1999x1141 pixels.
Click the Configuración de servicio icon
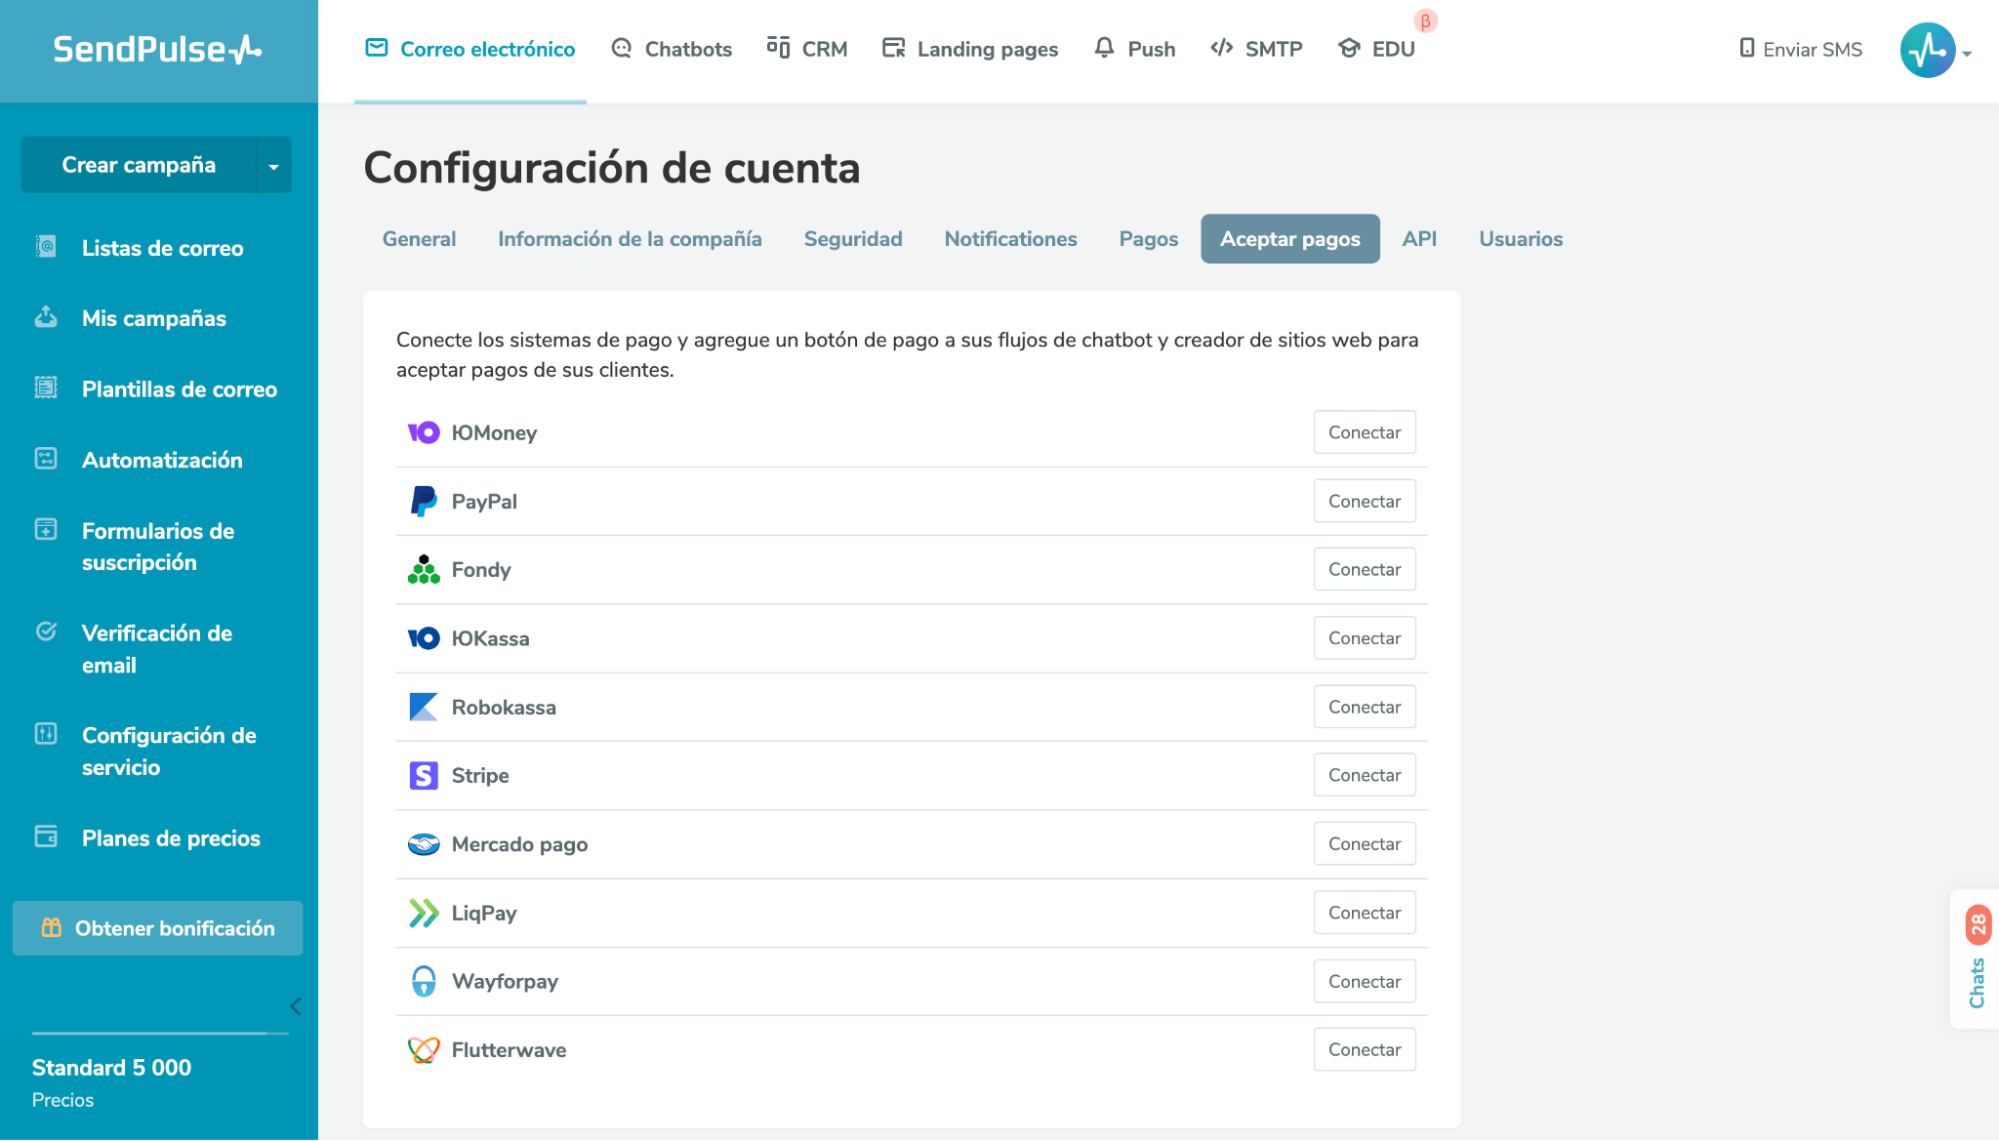point(46,733)
